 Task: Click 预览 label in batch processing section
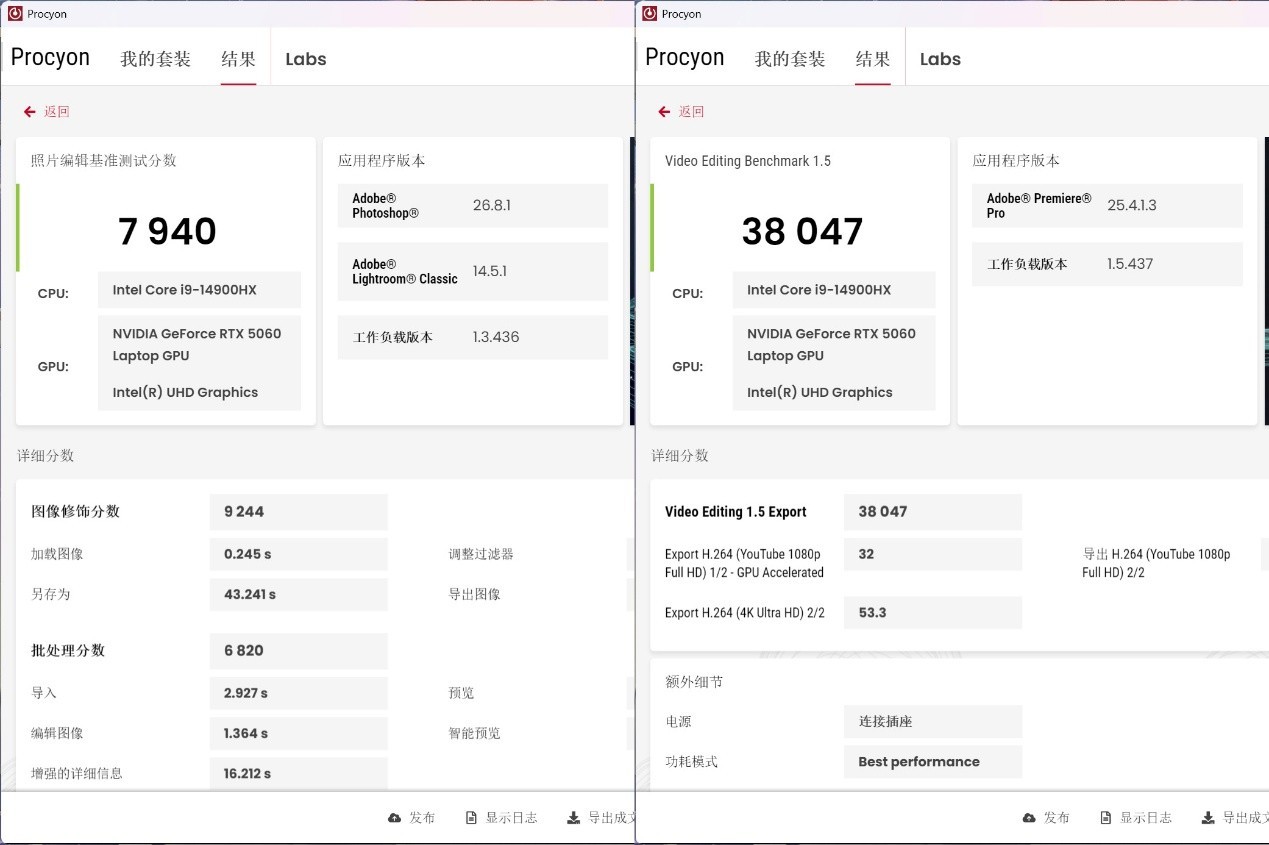[x=461, y=693]
